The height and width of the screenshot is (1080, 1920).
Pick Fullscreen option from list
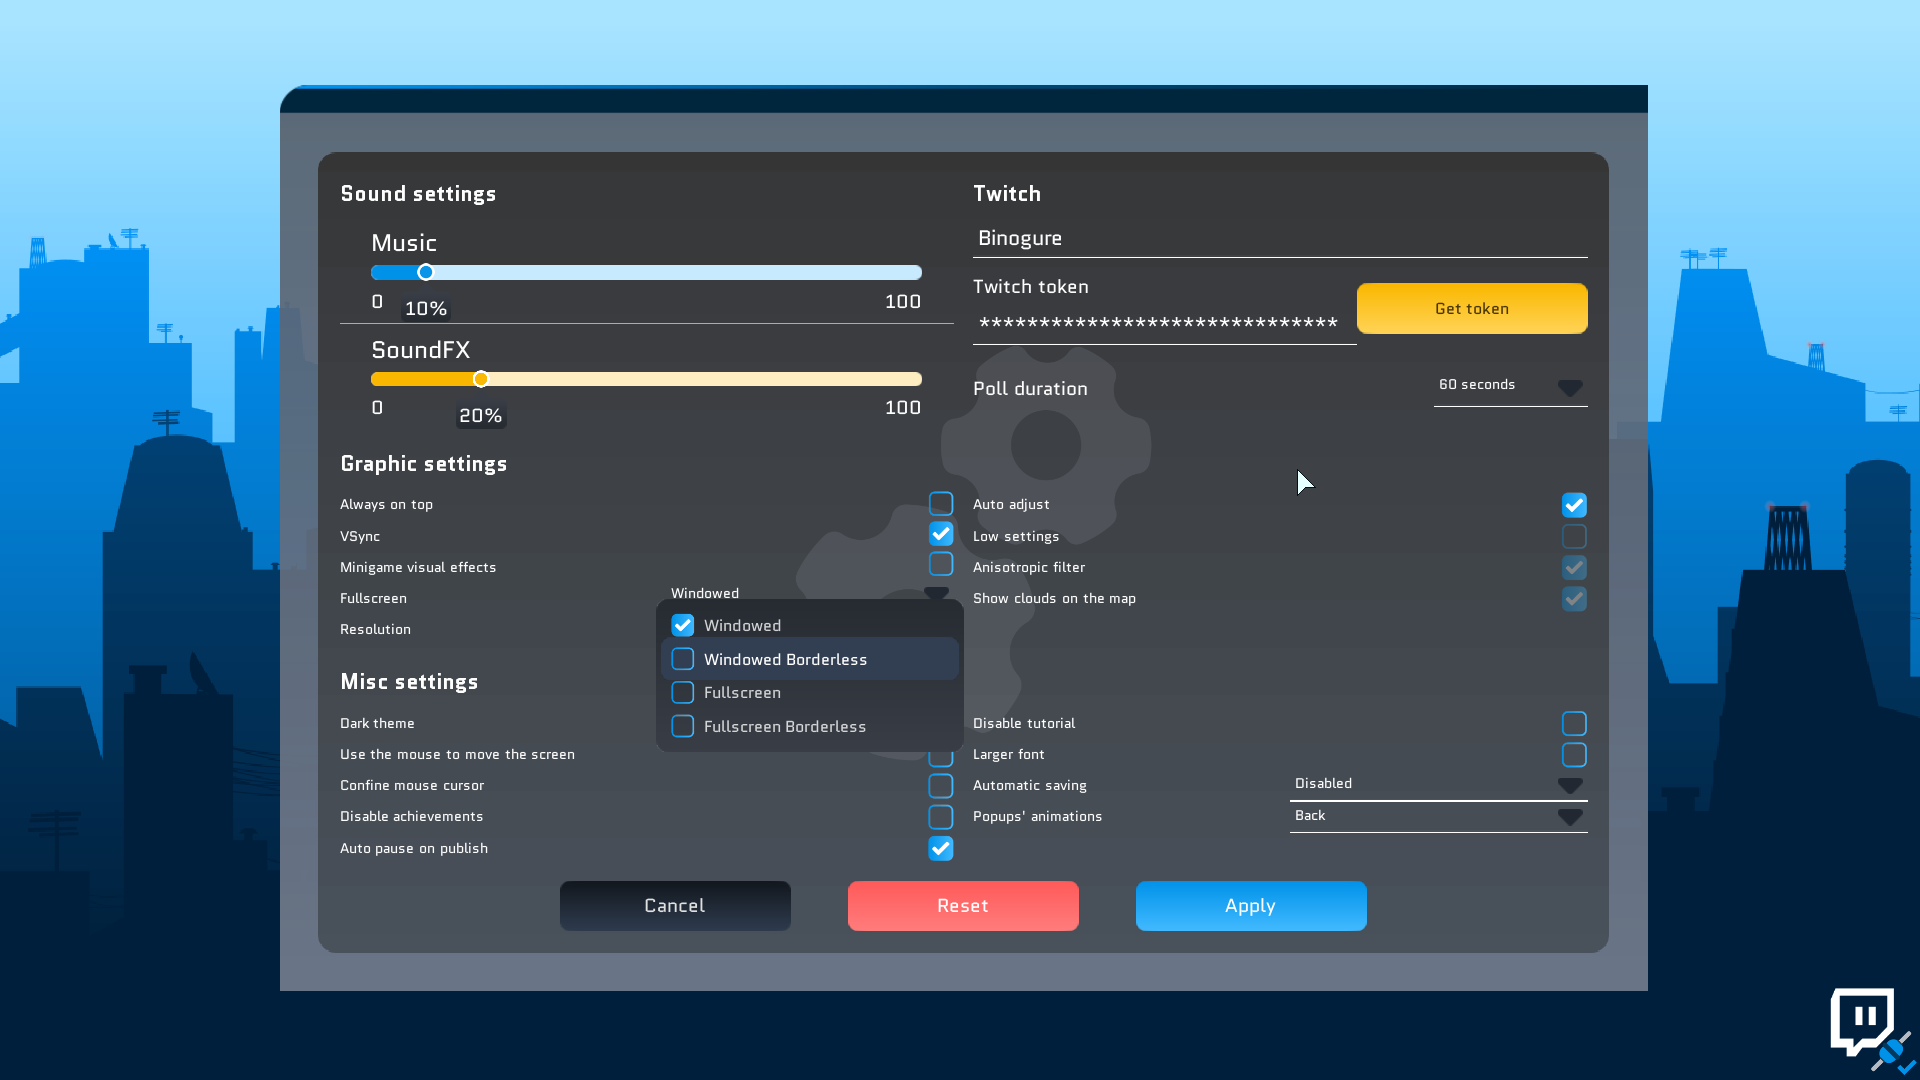(x=810, y=692)
